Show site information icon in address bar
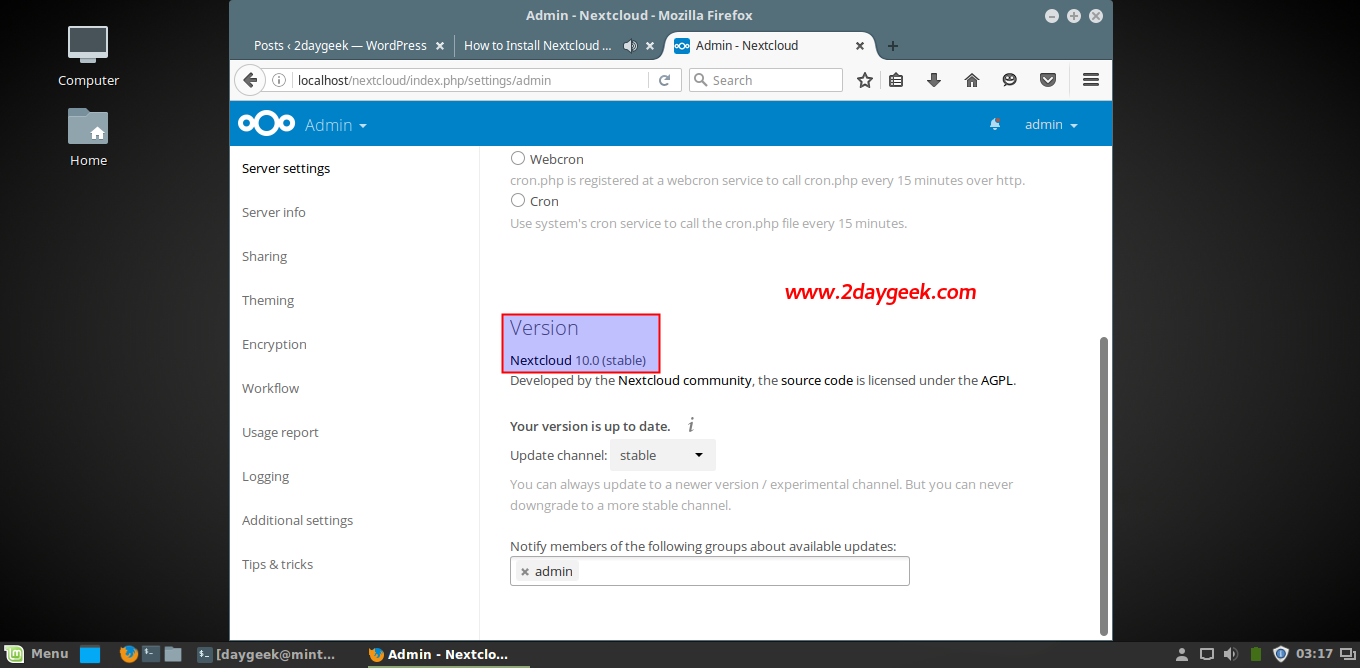 pyautogui.click(x=279, y=80)
